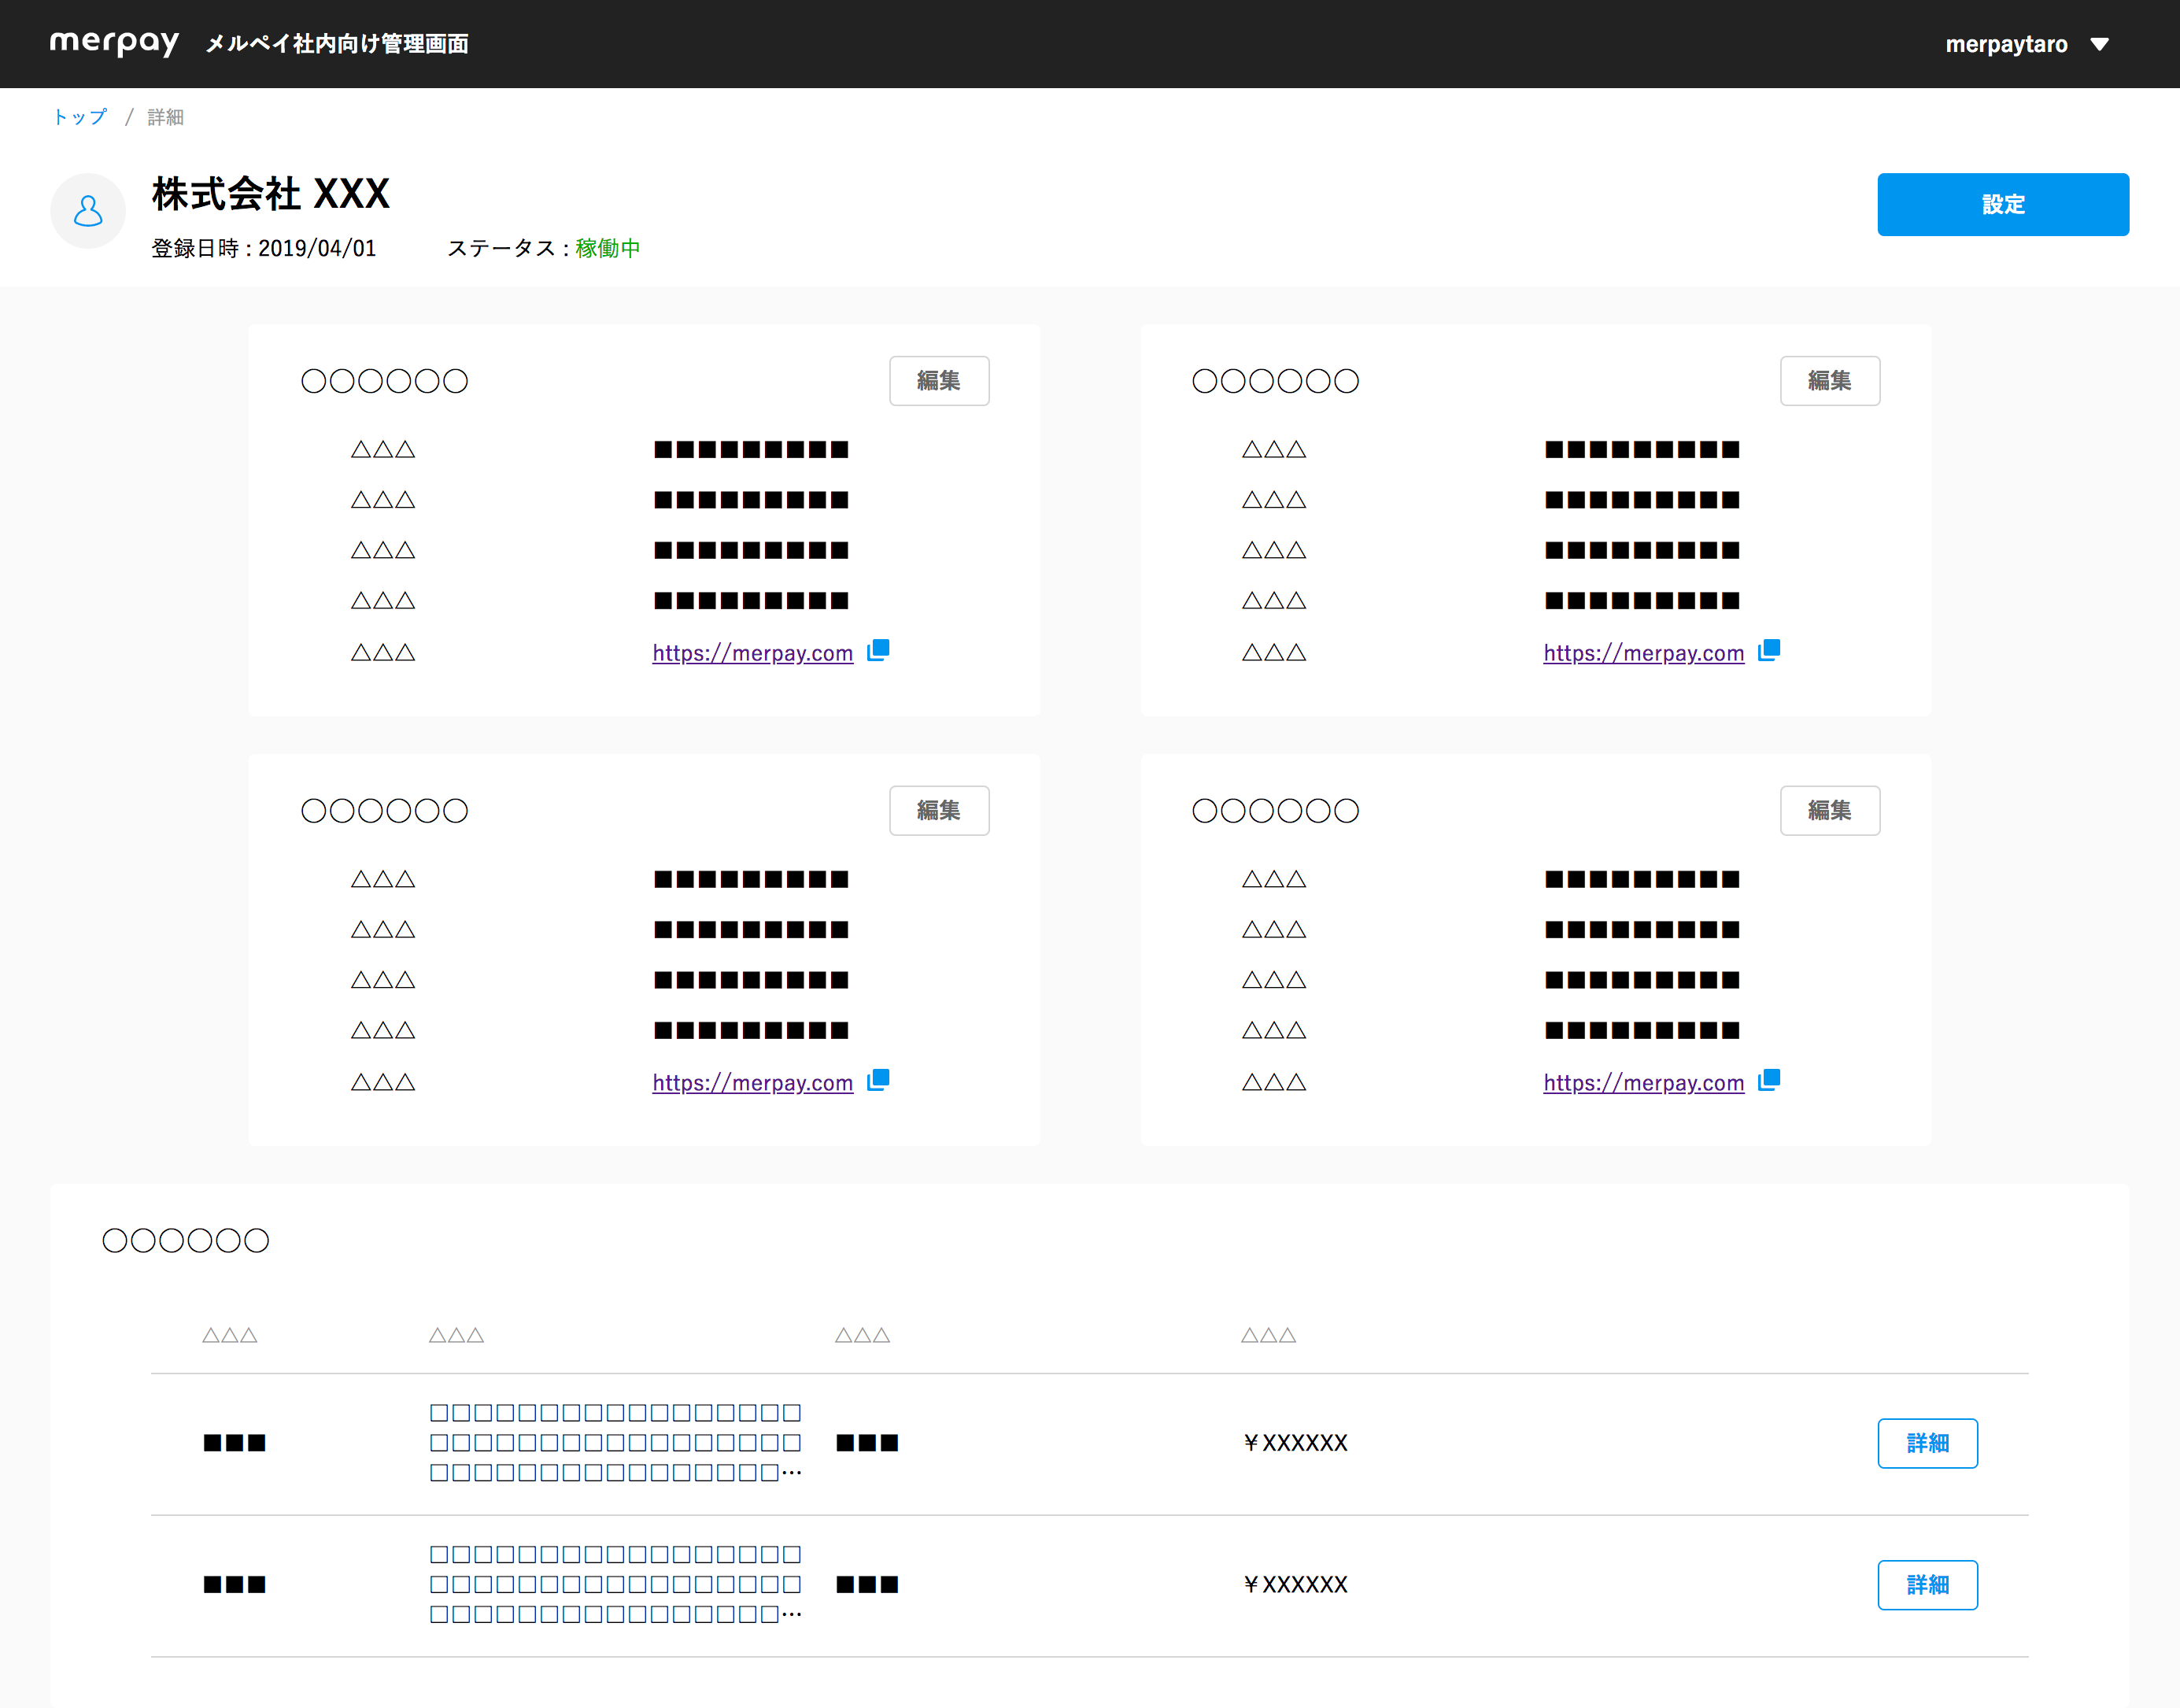
Task: Open the 設定 settings button
Action: 2003,204
